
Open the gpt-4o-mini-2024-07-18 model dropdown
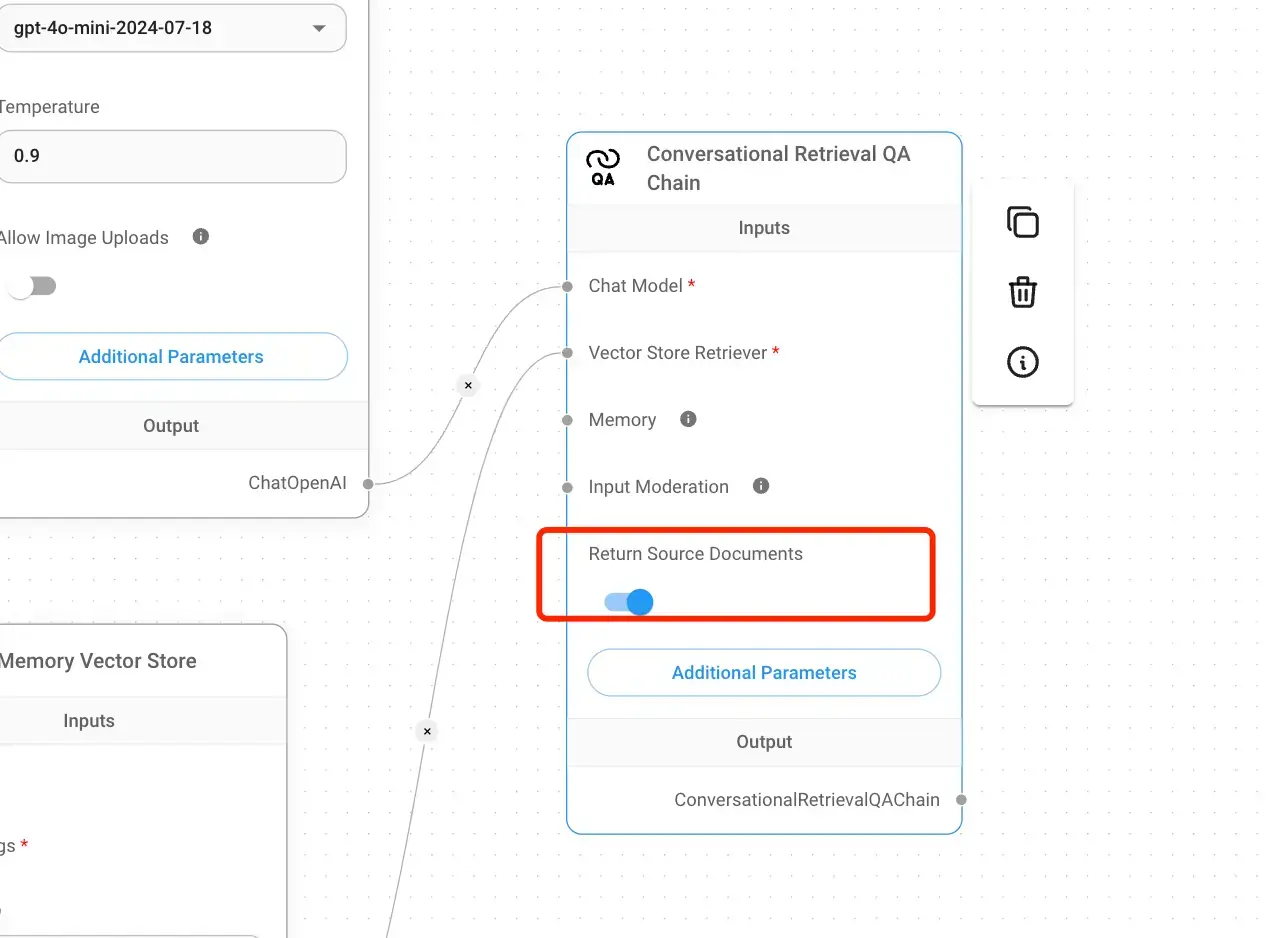click(x=170, y=28)
